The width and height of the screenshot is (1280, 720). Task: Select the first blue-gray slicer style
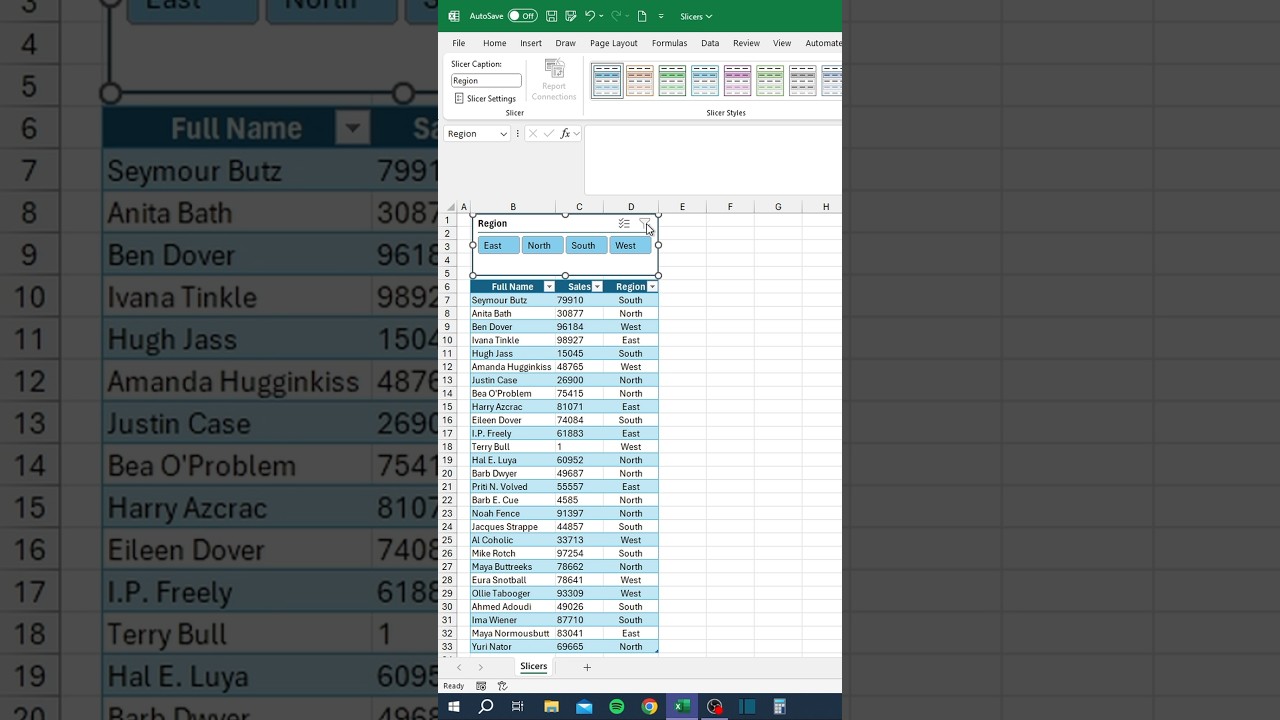pos(607,80)
